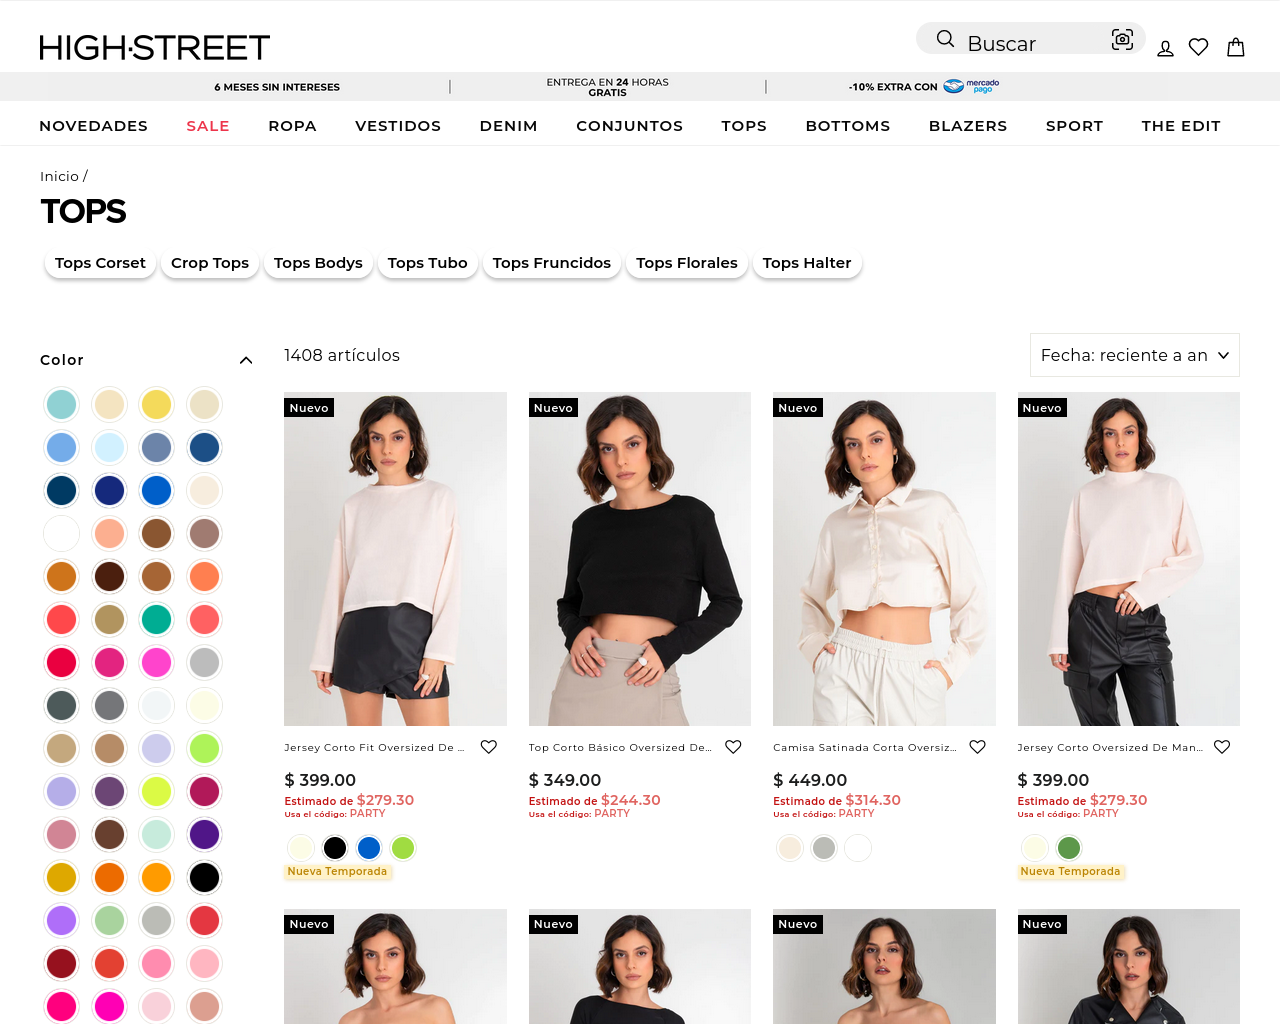
Task: Open the DENIM menu
Action: pyautogui.click(x=508, y=126)
